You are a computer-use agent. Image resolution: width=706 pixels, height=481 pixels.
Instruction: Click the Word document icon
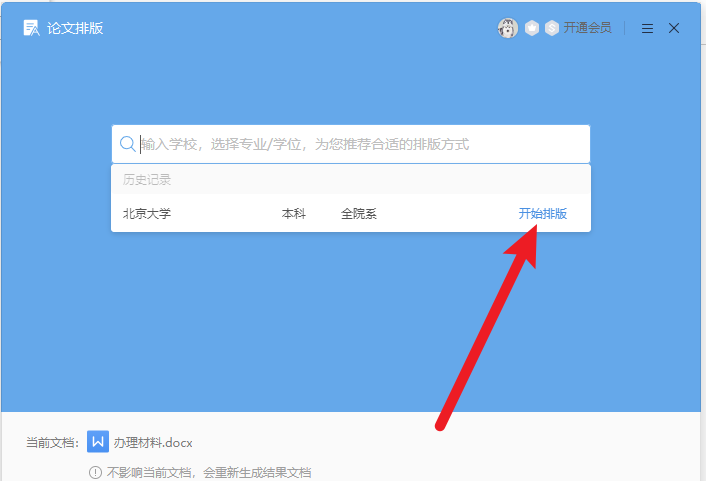click(98, 441)
